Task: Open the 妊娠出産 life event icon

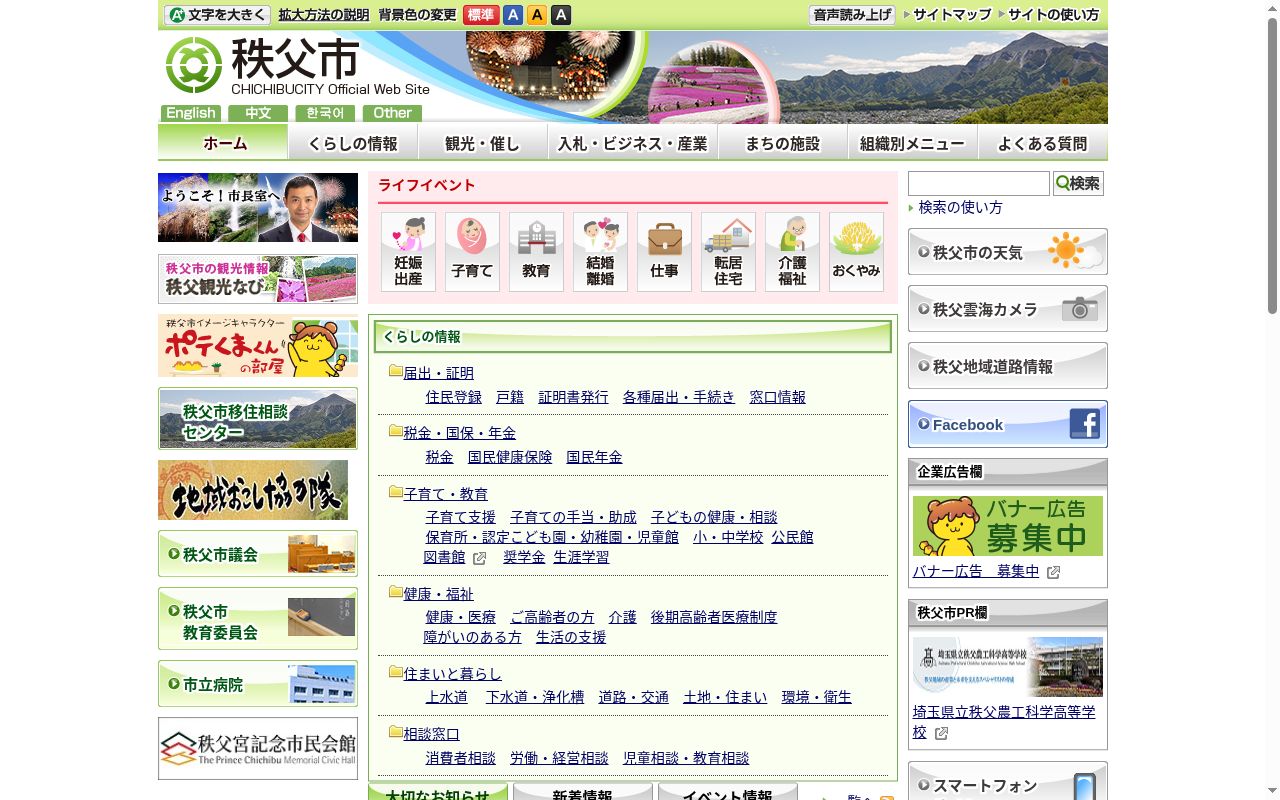Action: click(x=408, y=252)
